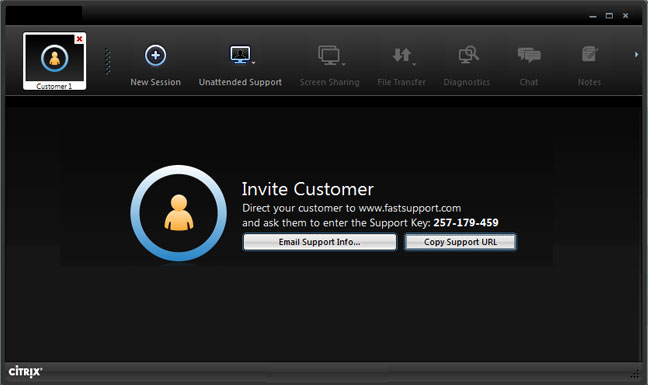Open the Unattended Support monitor icon

[240, 55]
